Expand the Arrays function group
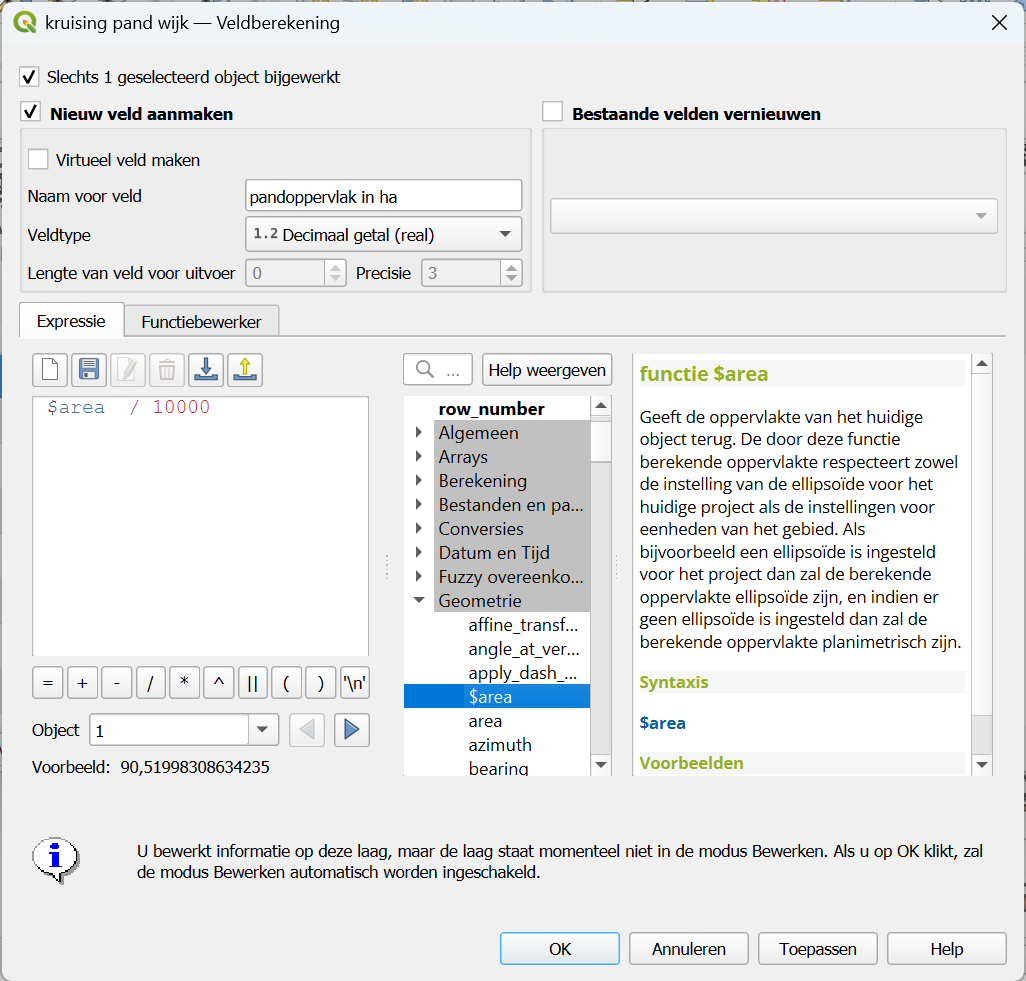The width and height of the screenshot is (1026, 981). (419, 457)
